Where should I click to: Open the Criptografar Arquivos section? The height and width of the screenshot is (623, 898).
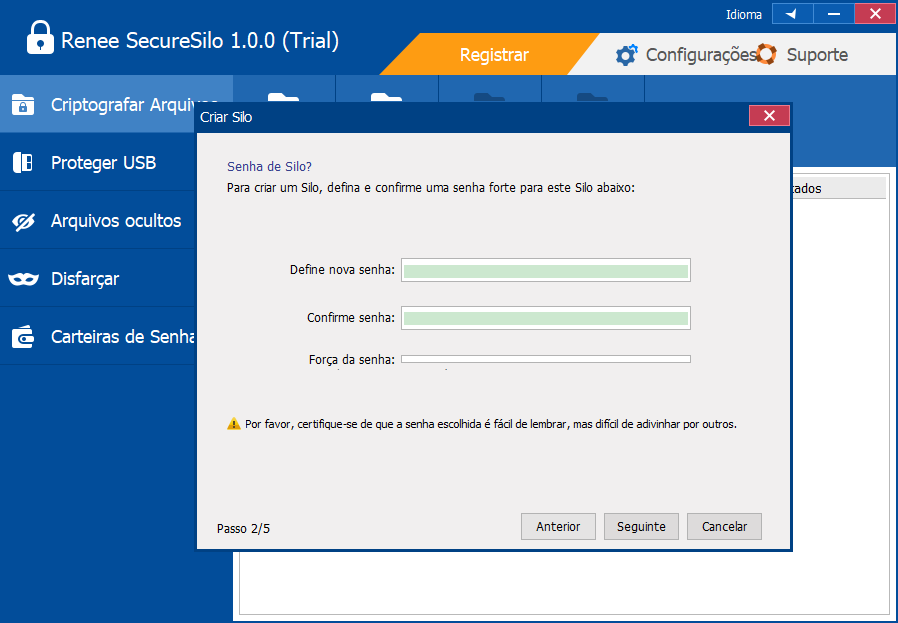tap(116, 105)
